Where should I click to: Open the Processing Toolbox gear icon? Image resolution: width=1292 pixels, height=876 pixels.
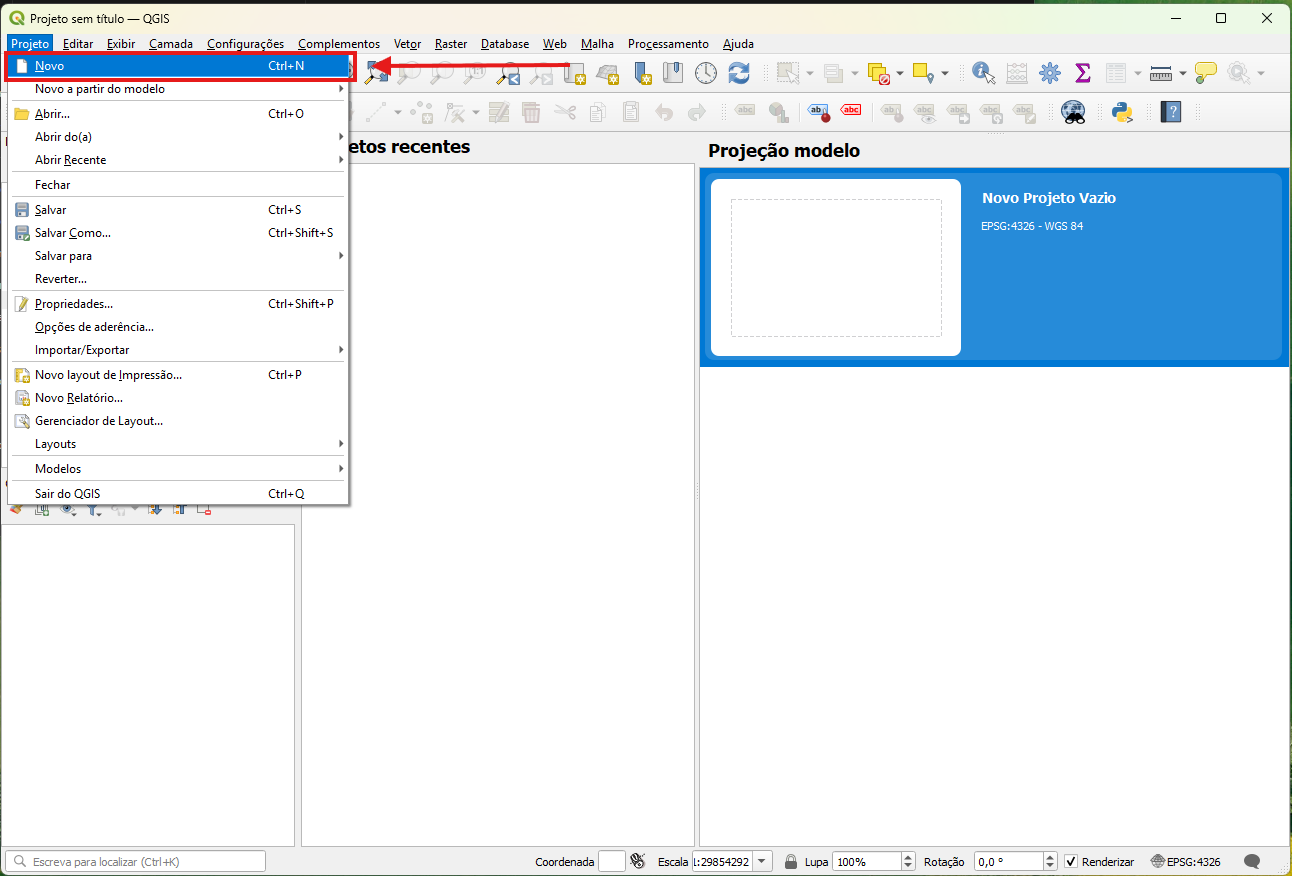click(x=1050, y=72)
